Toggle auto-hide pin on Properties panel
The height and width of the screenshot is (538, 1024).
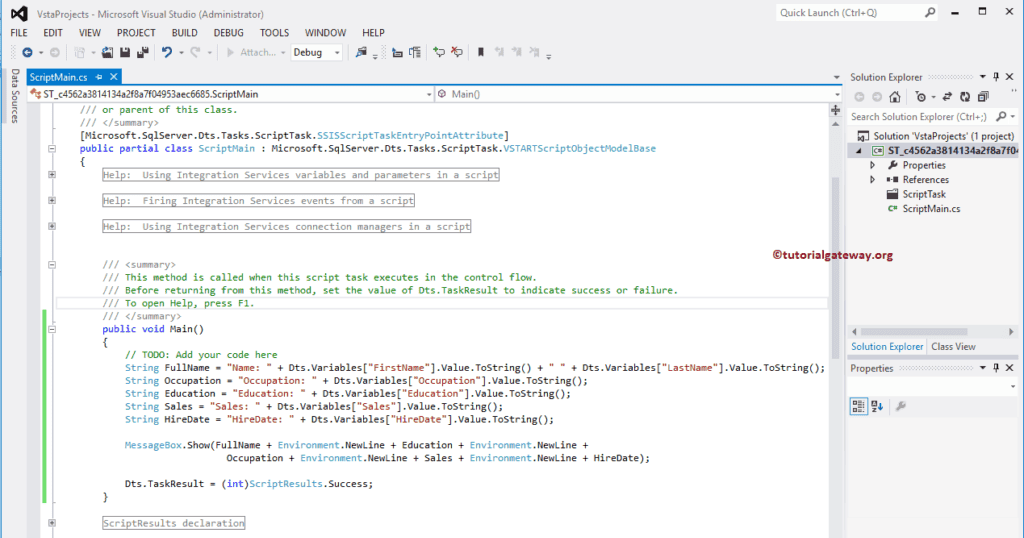pos(996,368)
